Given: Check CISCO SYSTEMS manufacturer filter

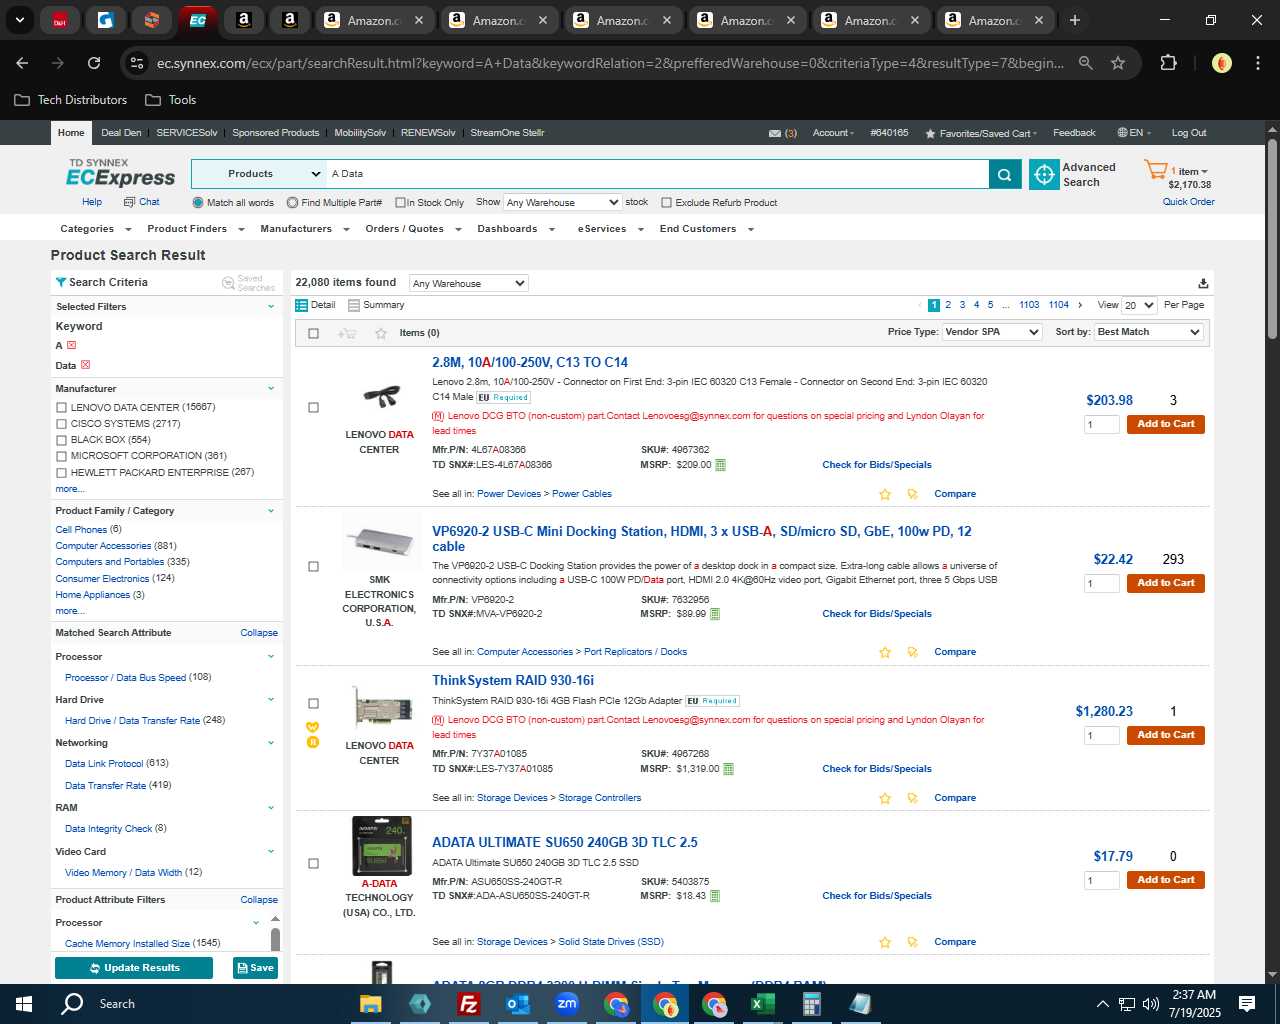Looking at the screenshot, I should [62, 424].
